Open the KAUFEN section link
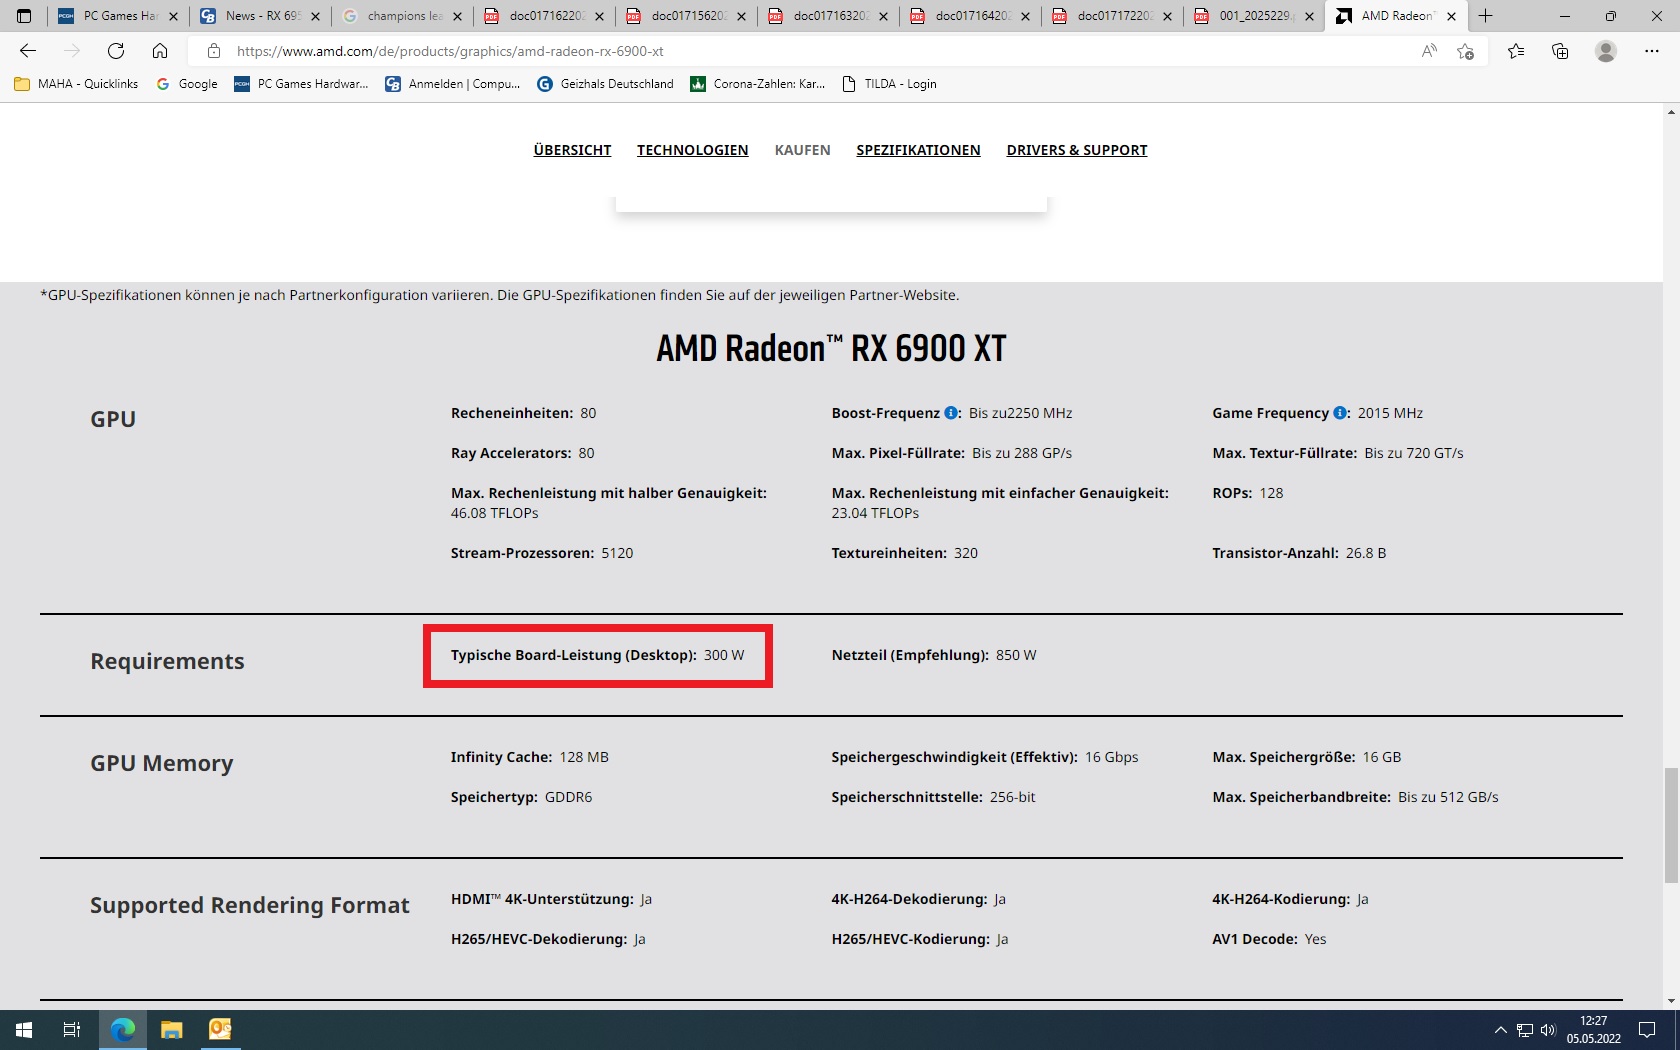The image size is (1680, 1050). (802, 150)
